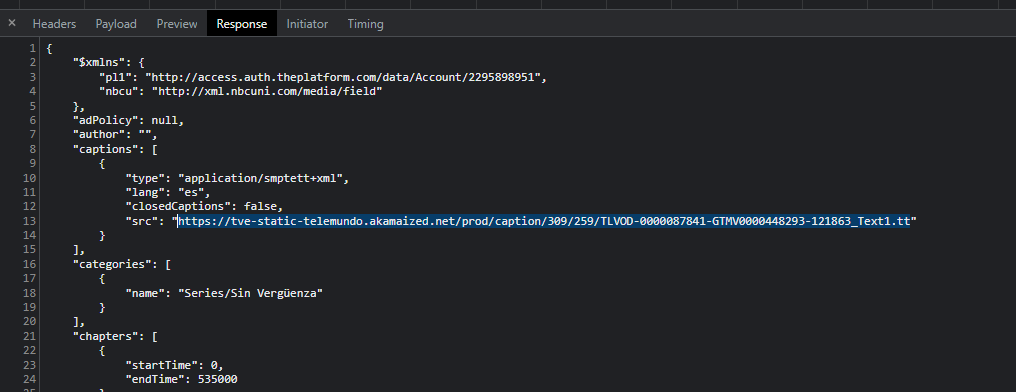This screenshot has width=1016, height=392.
Task: Open the Timing tab
Action: click(x=365, y=24)
